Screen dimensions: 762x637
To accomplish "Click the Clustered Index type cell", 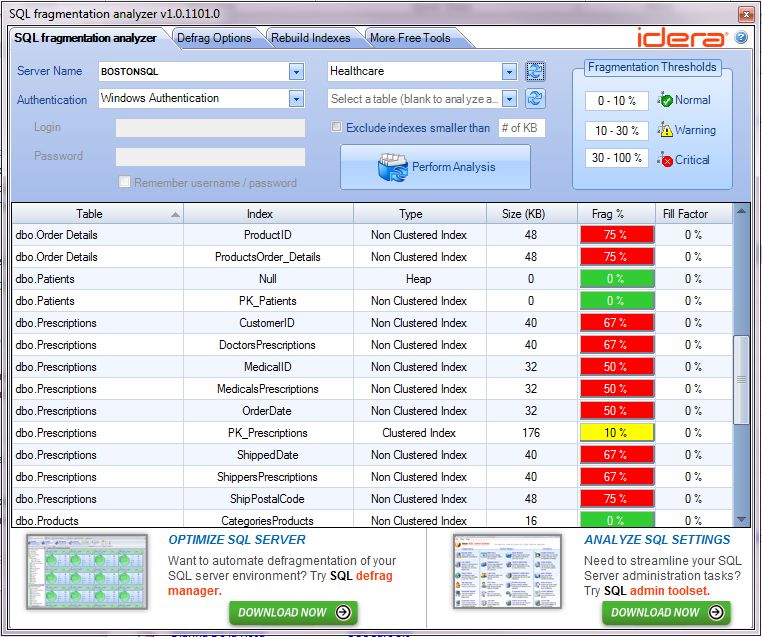I will [x=420, y=433].
